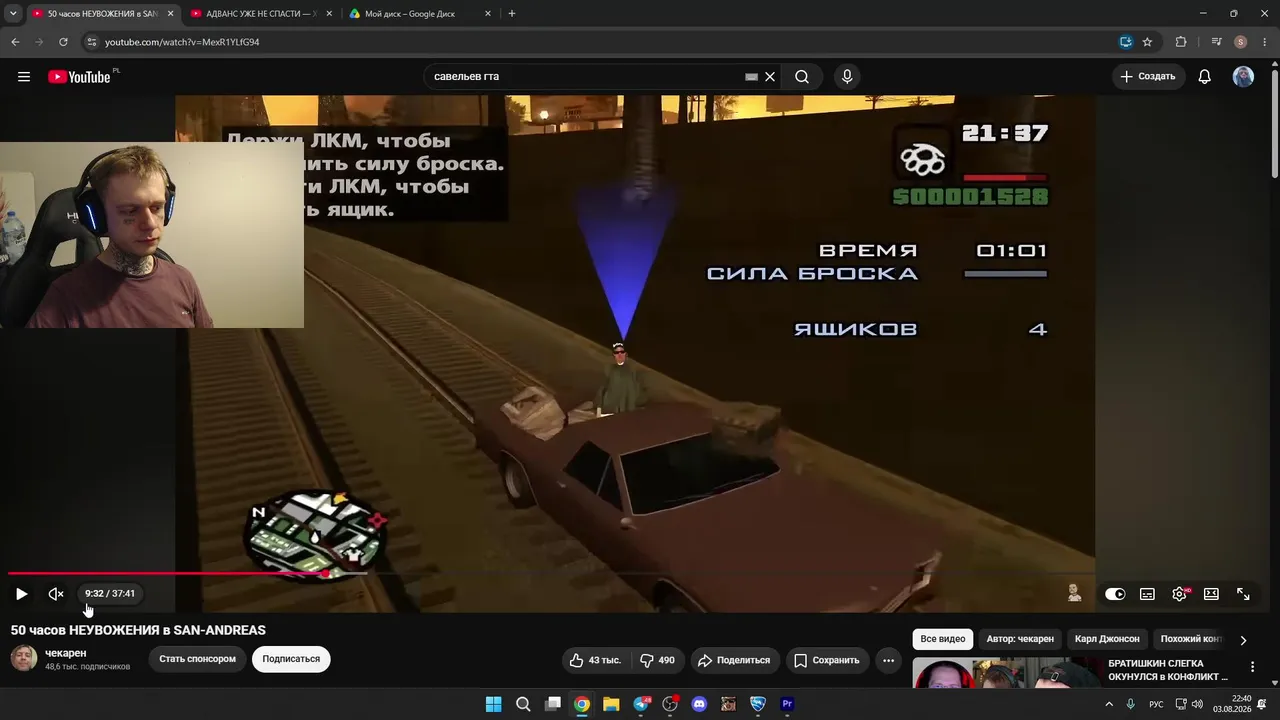Open the Создать create menu
1280x720 pixels.
(1148, 77)
